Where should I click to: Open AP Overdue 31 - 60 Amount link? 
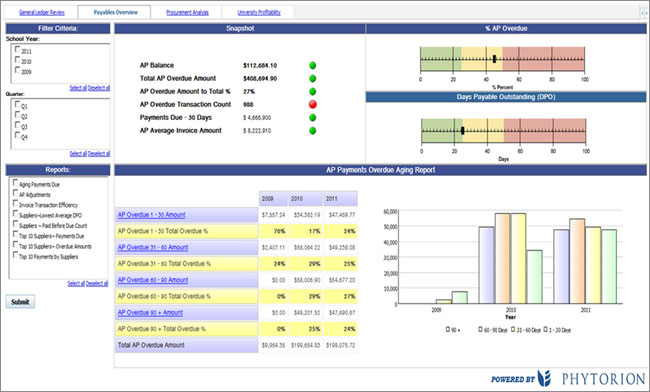(x=153, y=247)
